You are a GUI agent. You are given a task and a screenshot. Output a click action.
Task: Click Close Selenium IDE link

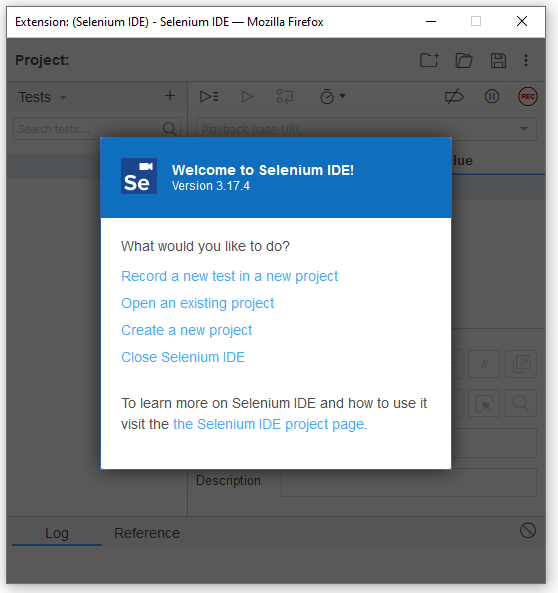pos(183,357)
